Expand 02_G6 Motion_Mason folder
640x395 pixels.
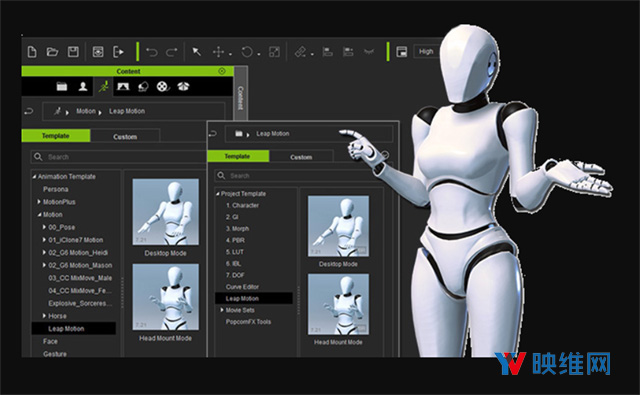[x=44, y=265]
